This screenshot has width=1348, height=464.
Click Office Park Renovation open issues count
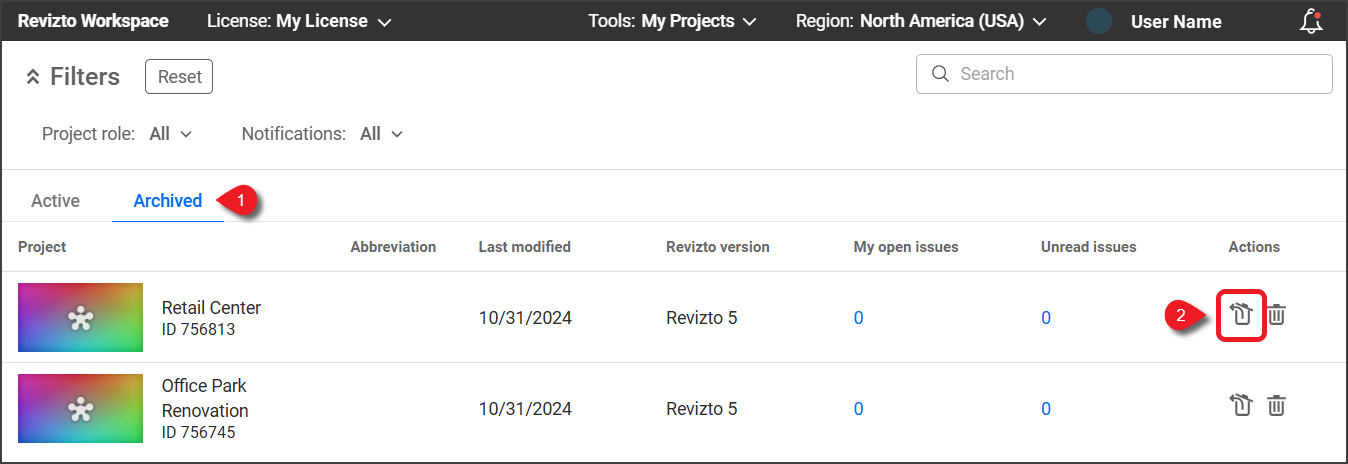[x=858, y=408]
